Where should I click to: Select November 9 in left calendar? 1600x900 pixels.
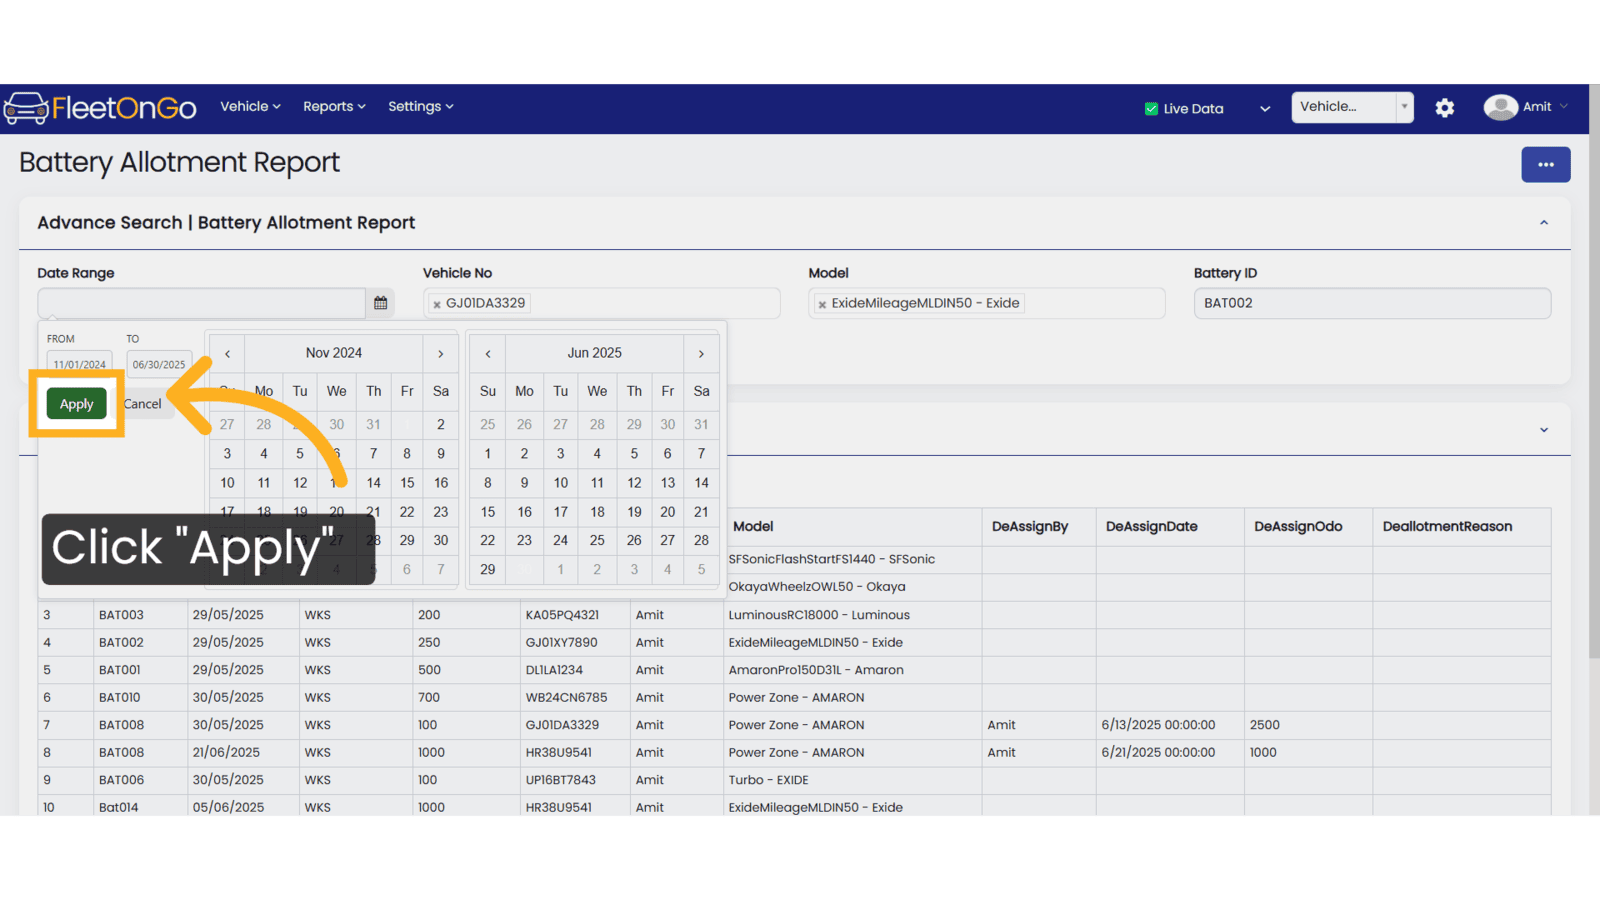[440, 454]
